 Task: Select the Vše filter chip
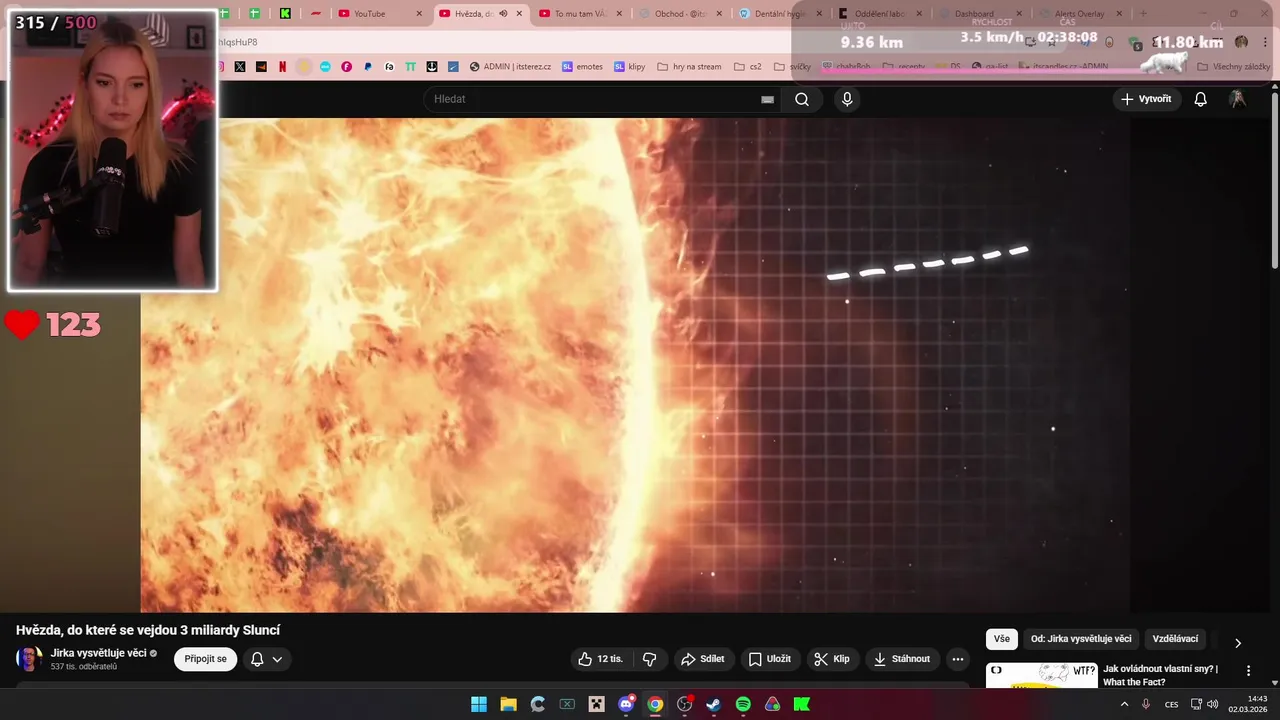tap(1002, 639)
